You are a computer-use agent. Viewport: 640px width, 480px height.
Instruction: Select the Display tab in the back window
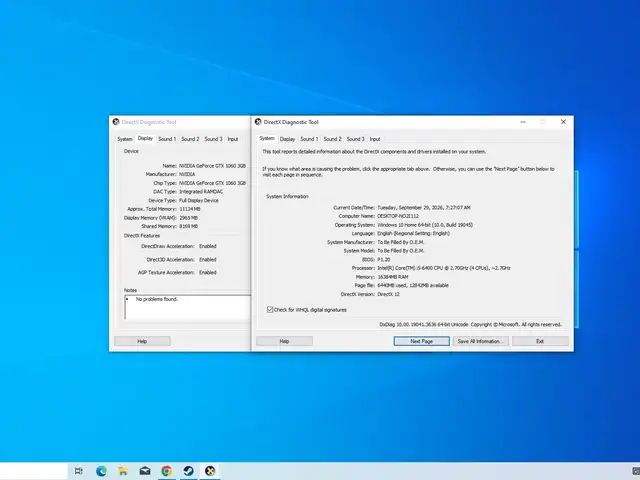[x=145, y=138]
